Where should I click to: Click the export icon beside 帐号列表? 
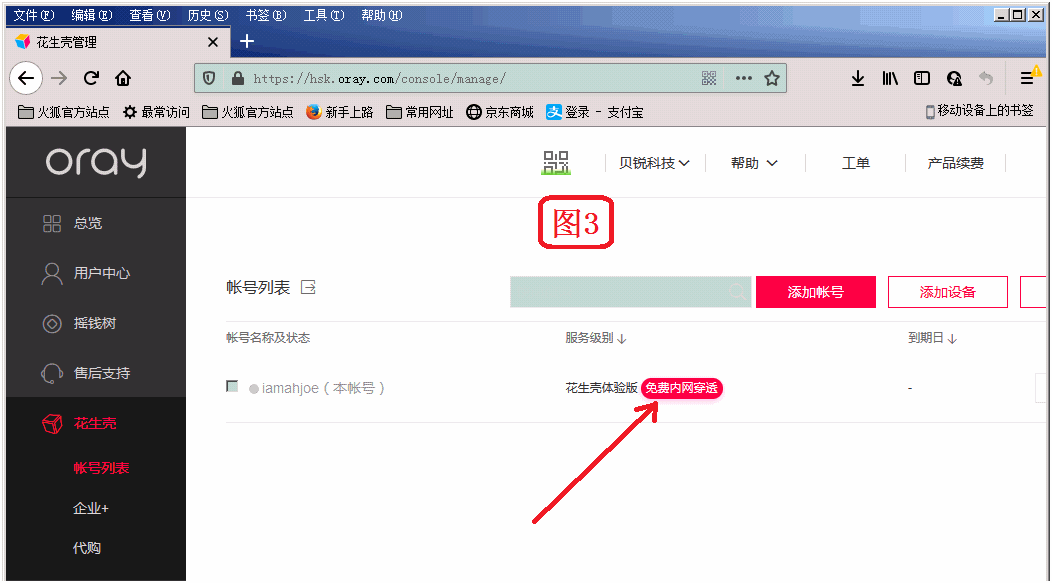[x=308, y=288]
